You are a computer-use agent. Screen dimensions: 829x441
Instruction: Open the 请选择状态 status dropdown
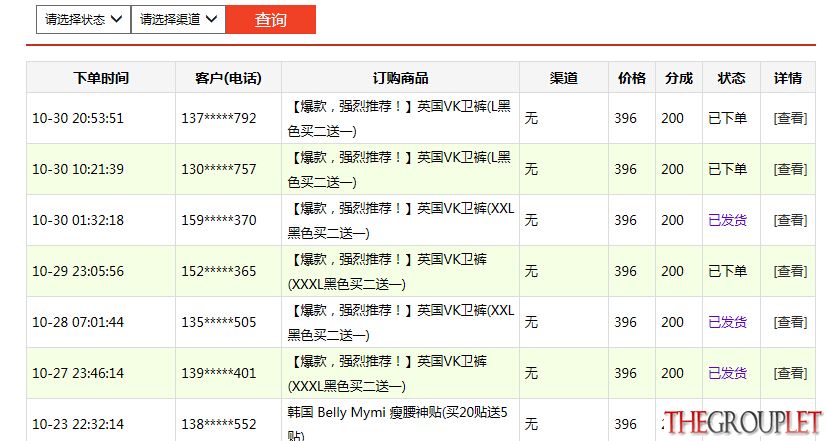84,20
